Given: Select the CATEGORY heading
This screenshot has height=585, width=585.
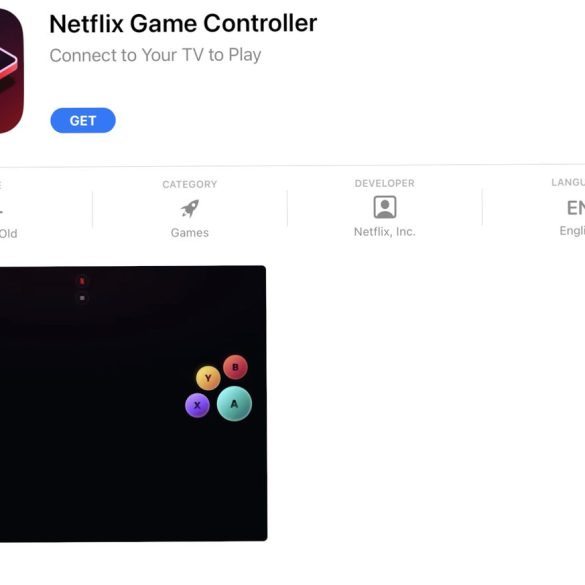Looking at the screenshot, I should click(x=190, y=184).
